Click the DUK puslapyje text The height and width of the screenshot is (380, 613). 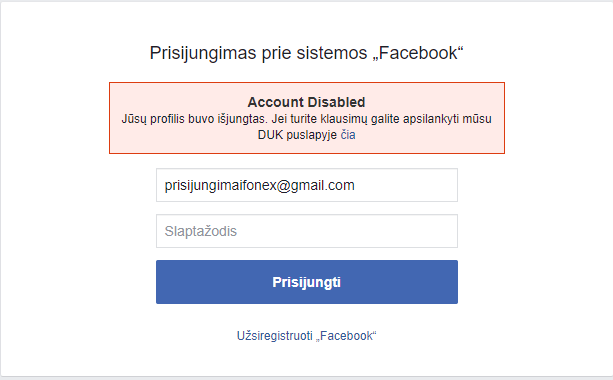(297, 135)
